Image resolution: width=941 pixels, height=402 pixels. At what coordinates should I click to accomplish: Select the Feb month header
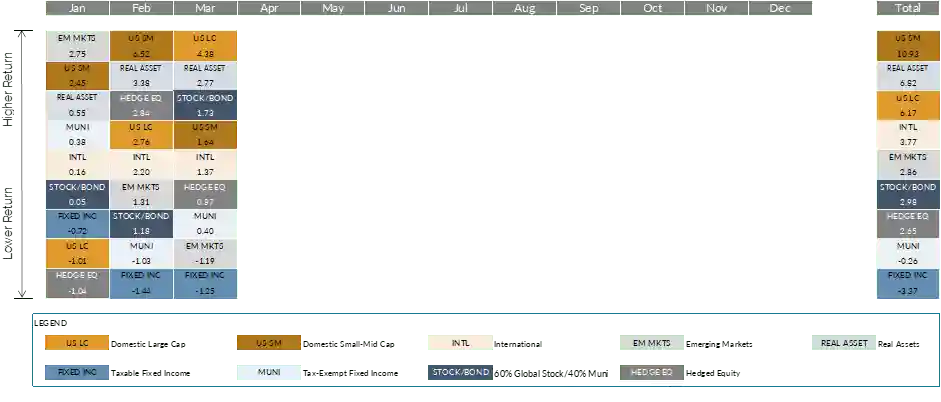pyautogui.click(x=142, y=8)
